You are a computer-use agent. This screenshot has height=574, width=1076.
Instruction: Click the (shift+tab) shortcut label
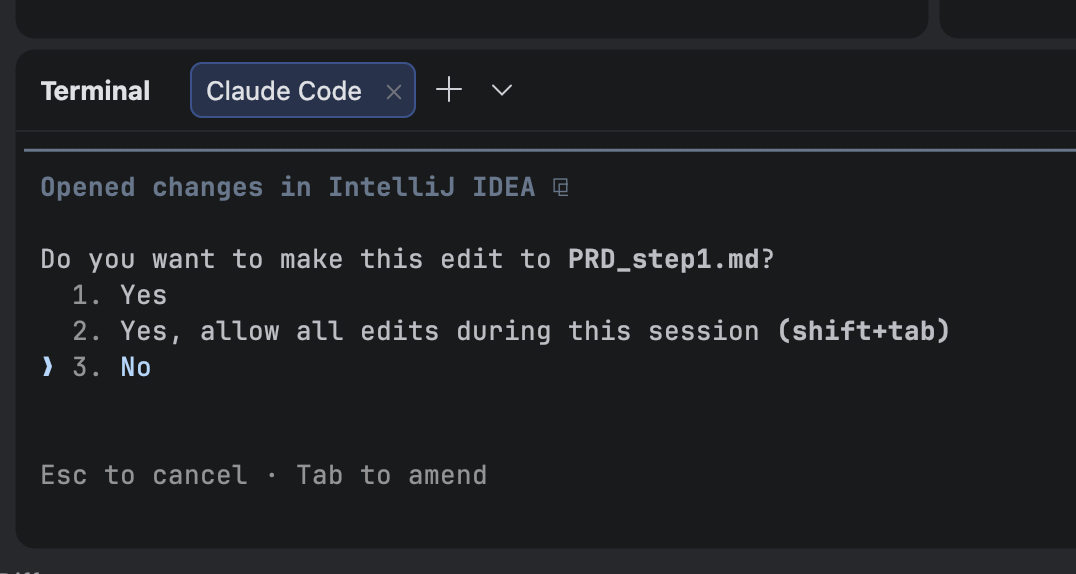[863, 331]
